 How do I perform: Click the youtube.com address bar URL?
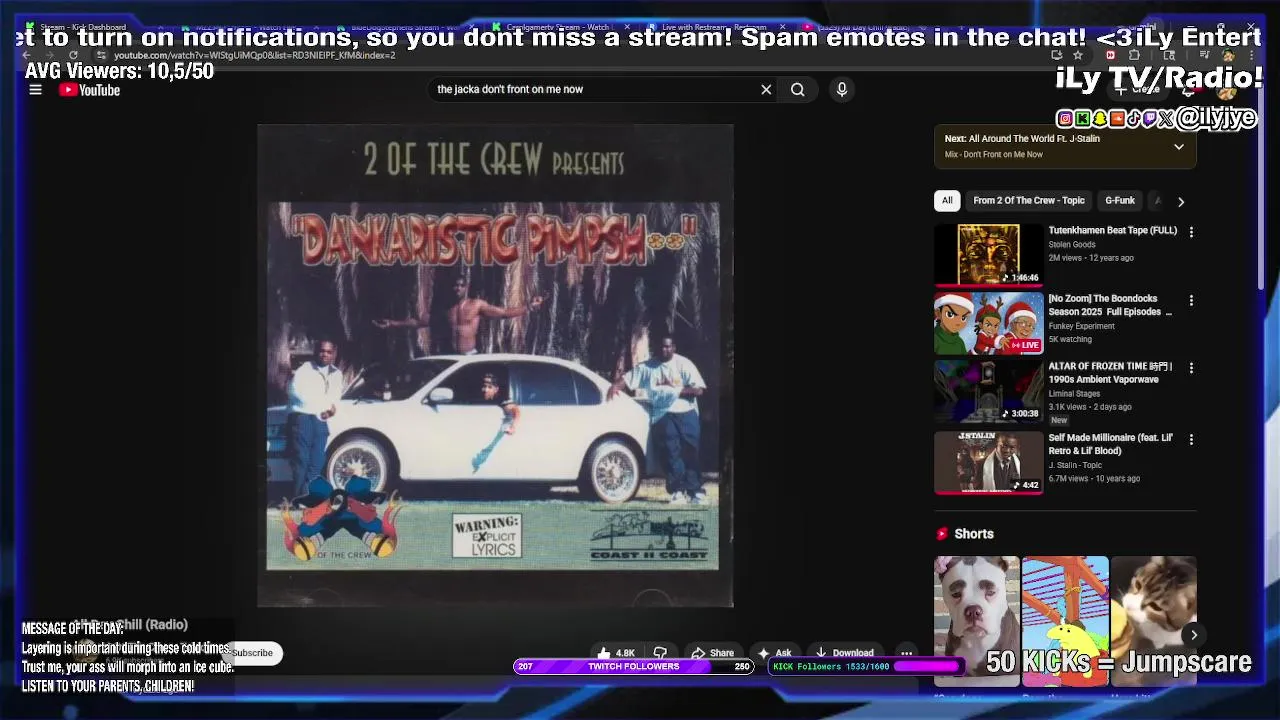[x=255, y=55]
